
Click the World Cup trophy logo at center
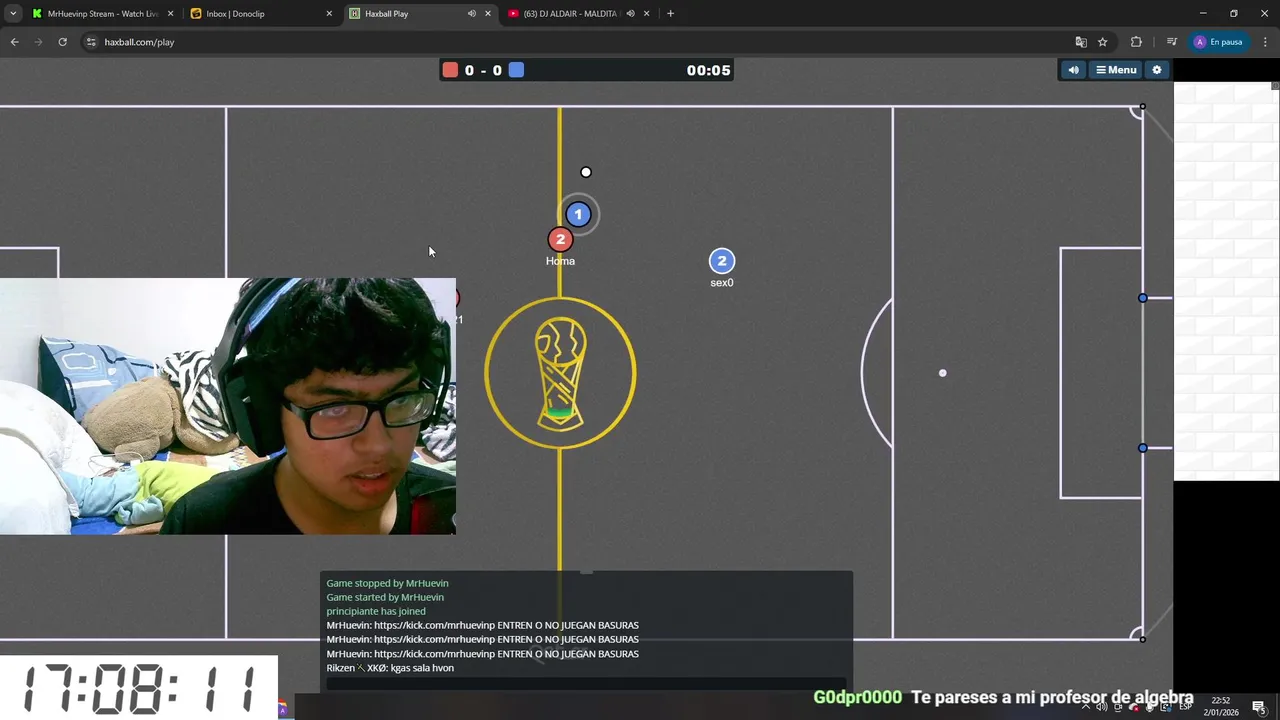560,373
